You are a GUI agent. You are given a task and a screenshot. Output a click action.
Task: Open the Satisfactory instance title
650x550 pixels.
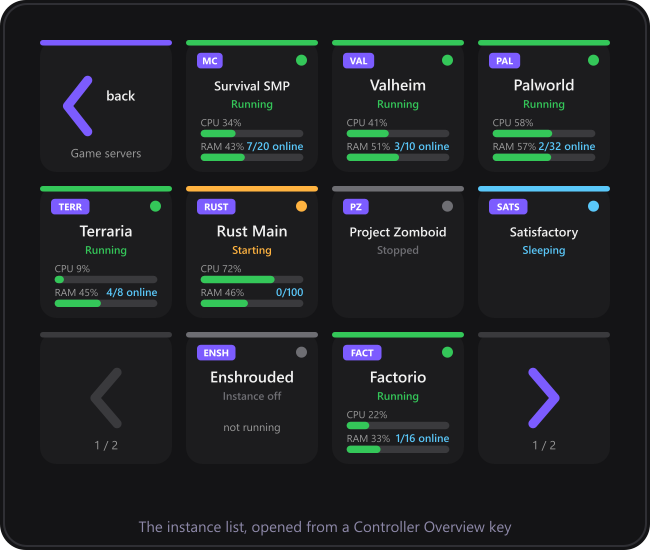tap(543, 232)
